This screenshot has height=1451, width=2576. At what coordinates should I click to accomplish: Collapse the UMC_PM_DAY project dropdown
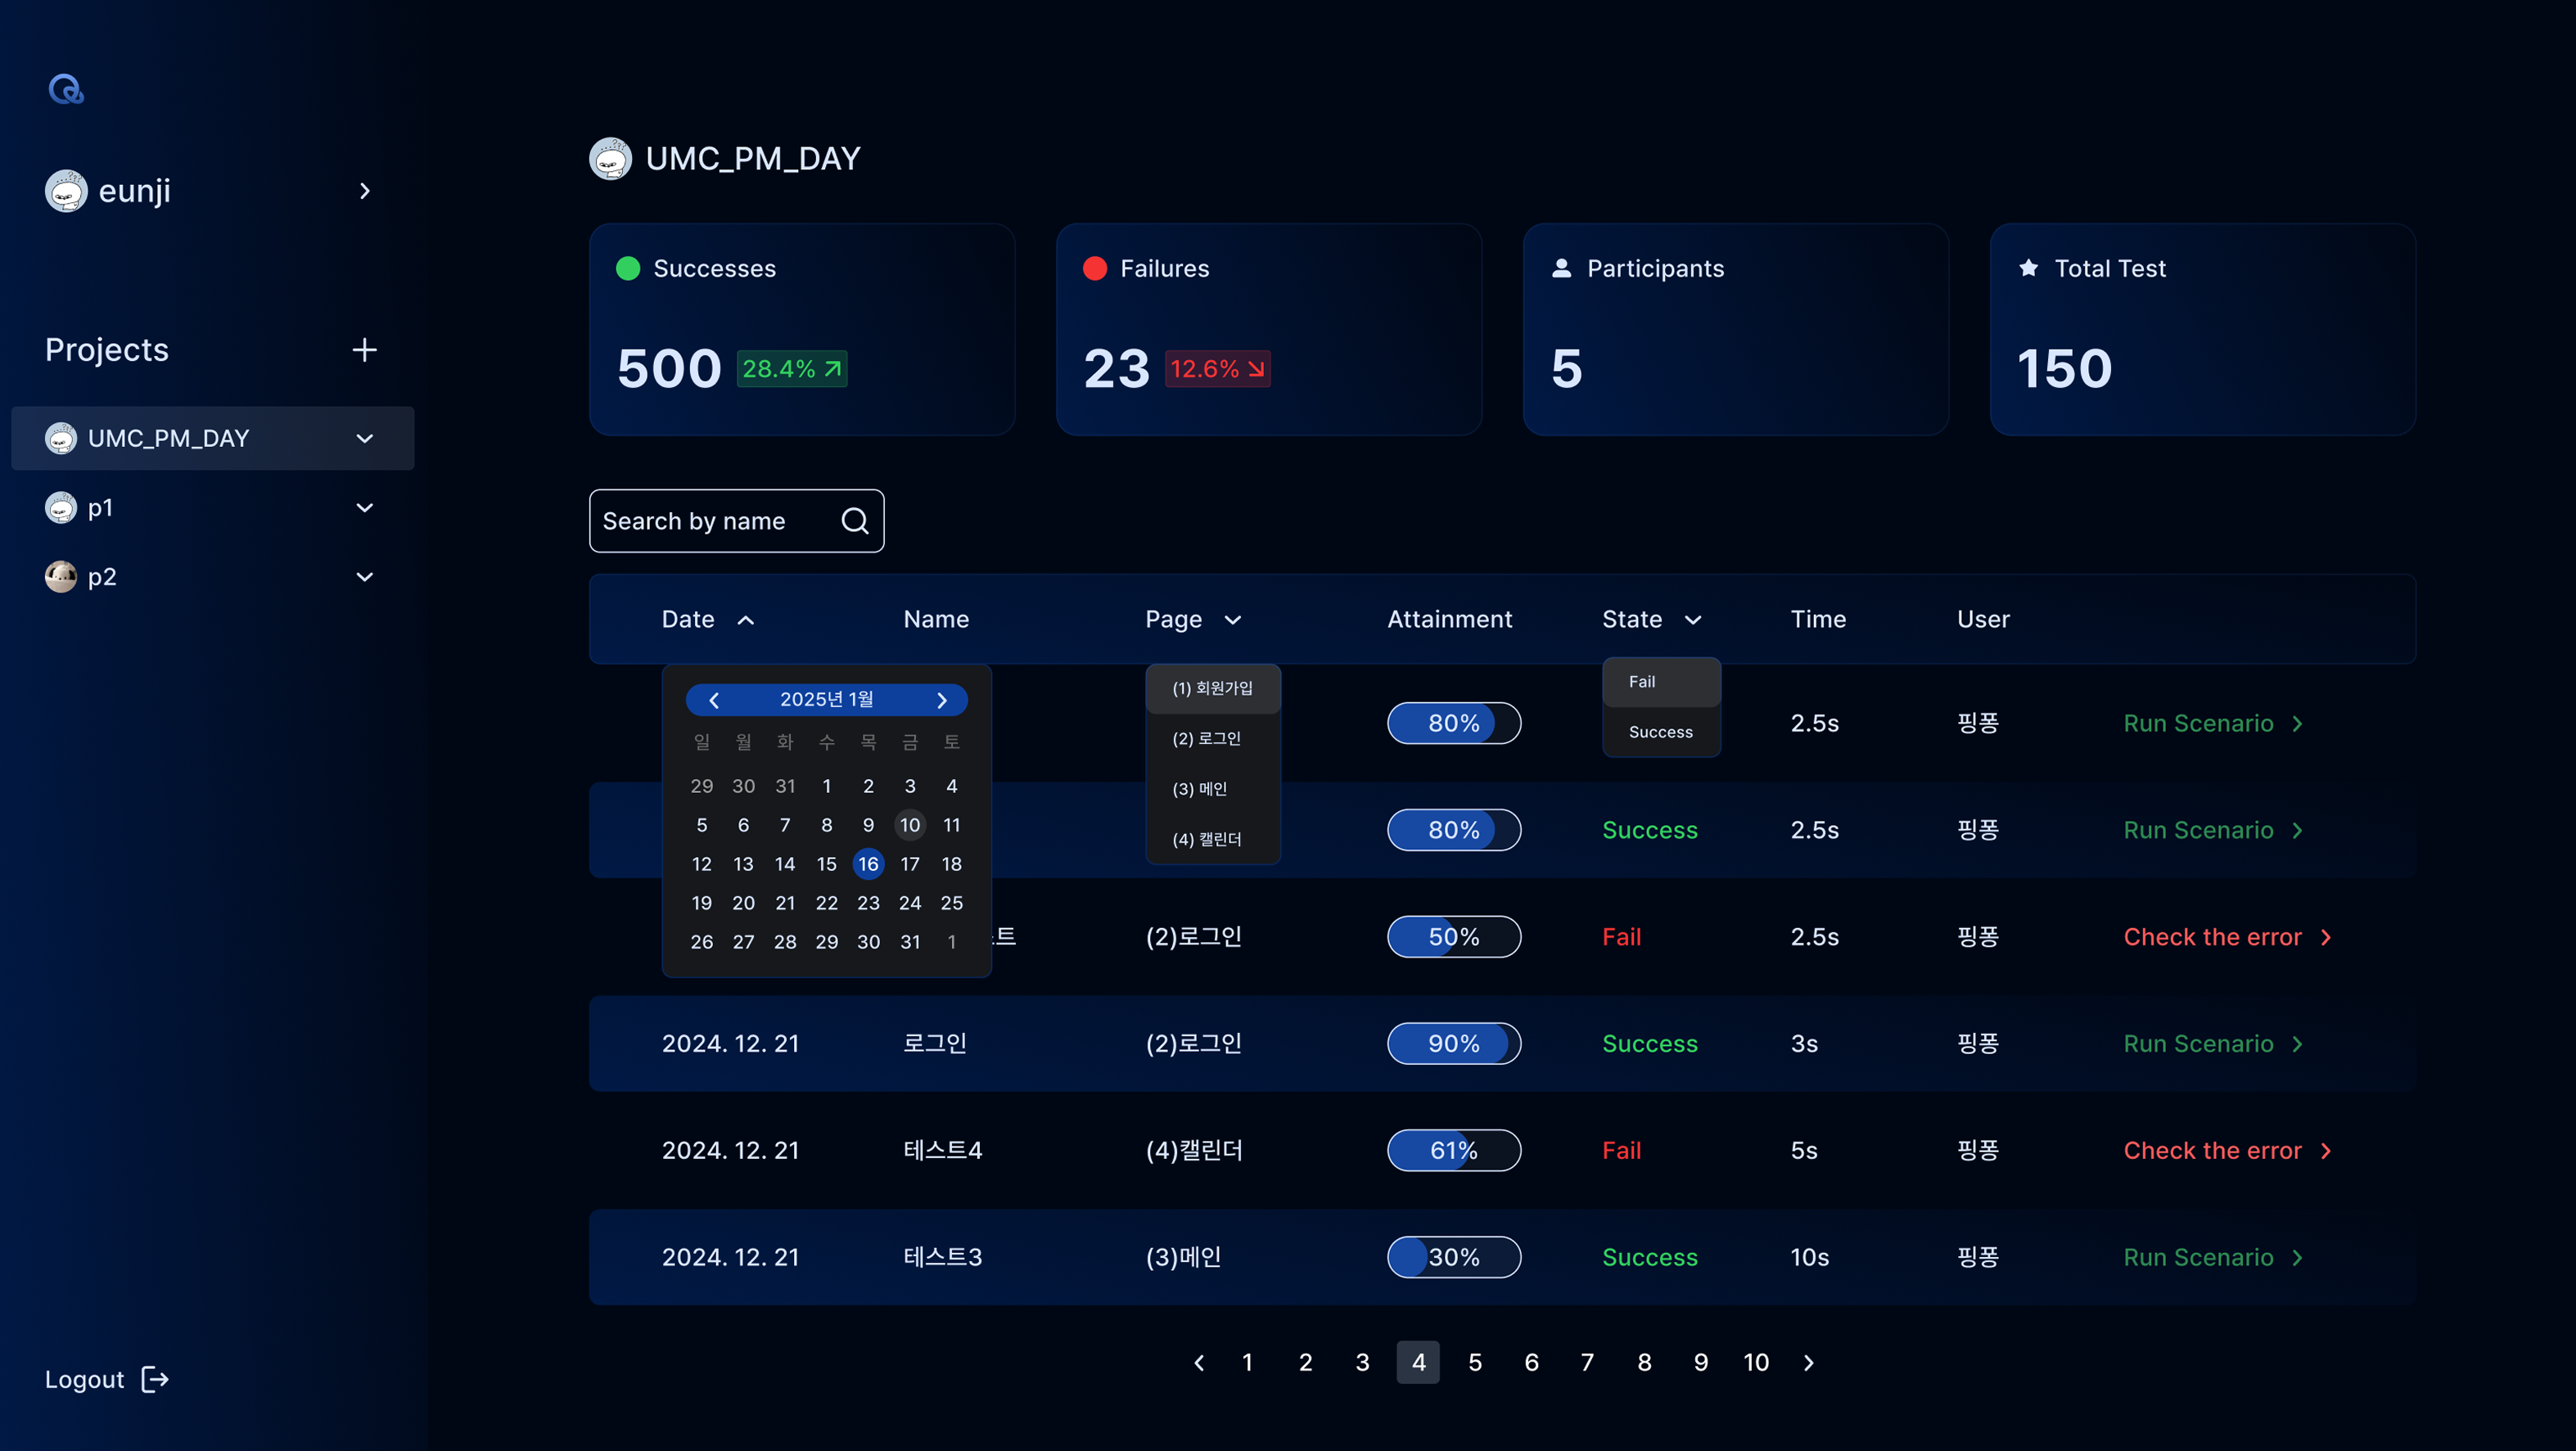point(364,438)
